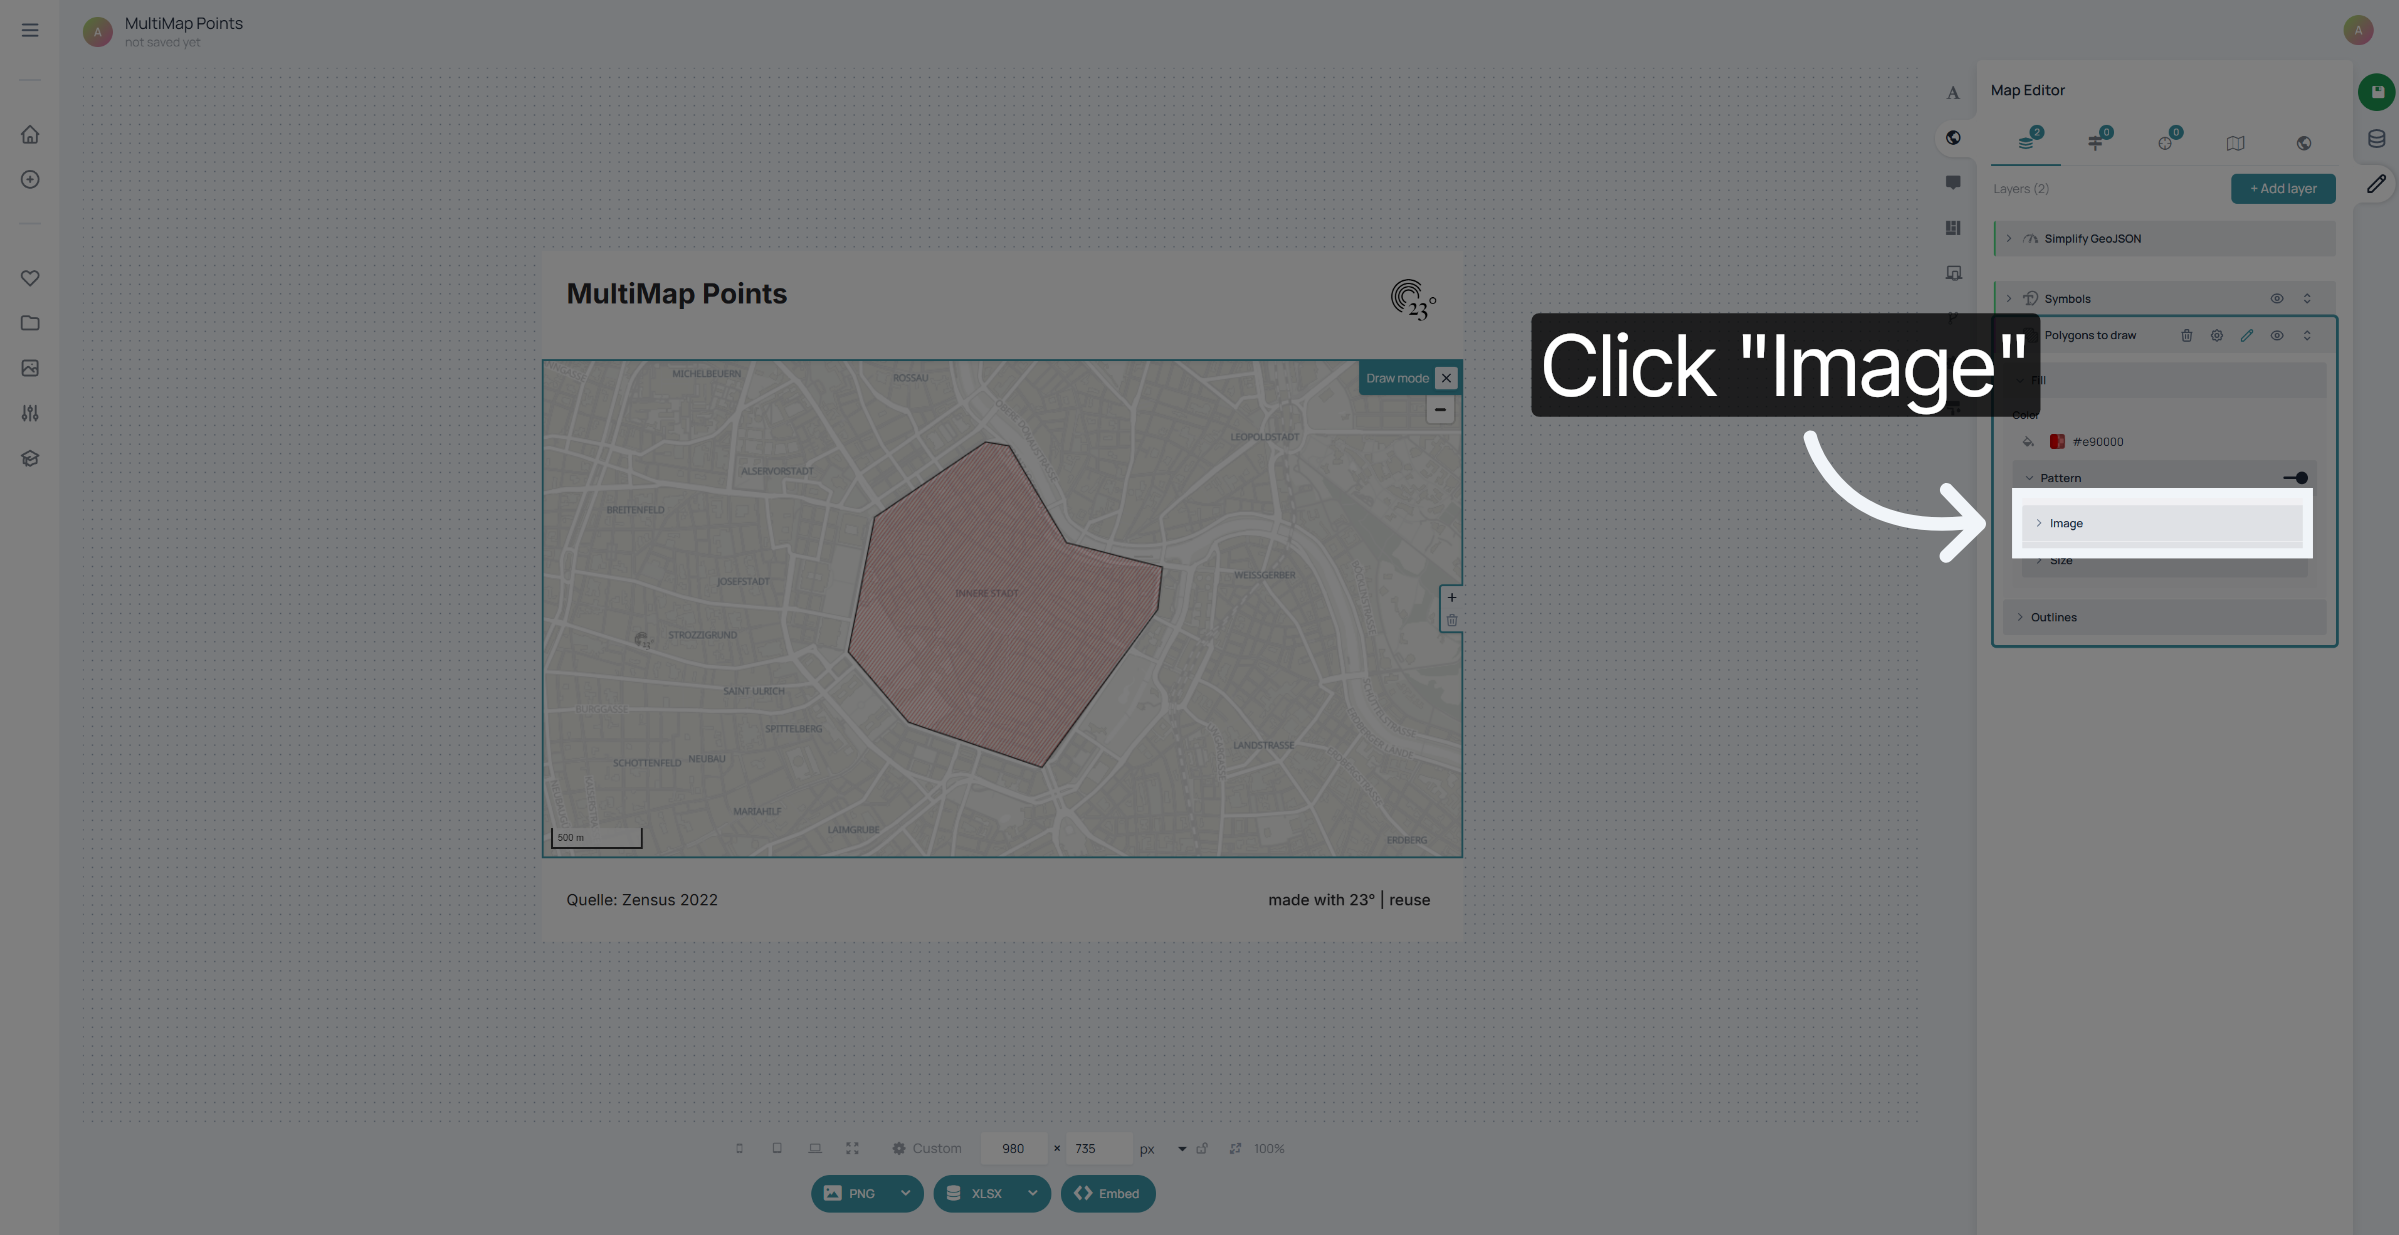
Task: Select the laptop preview size icon
Action: pos(815,1149)
